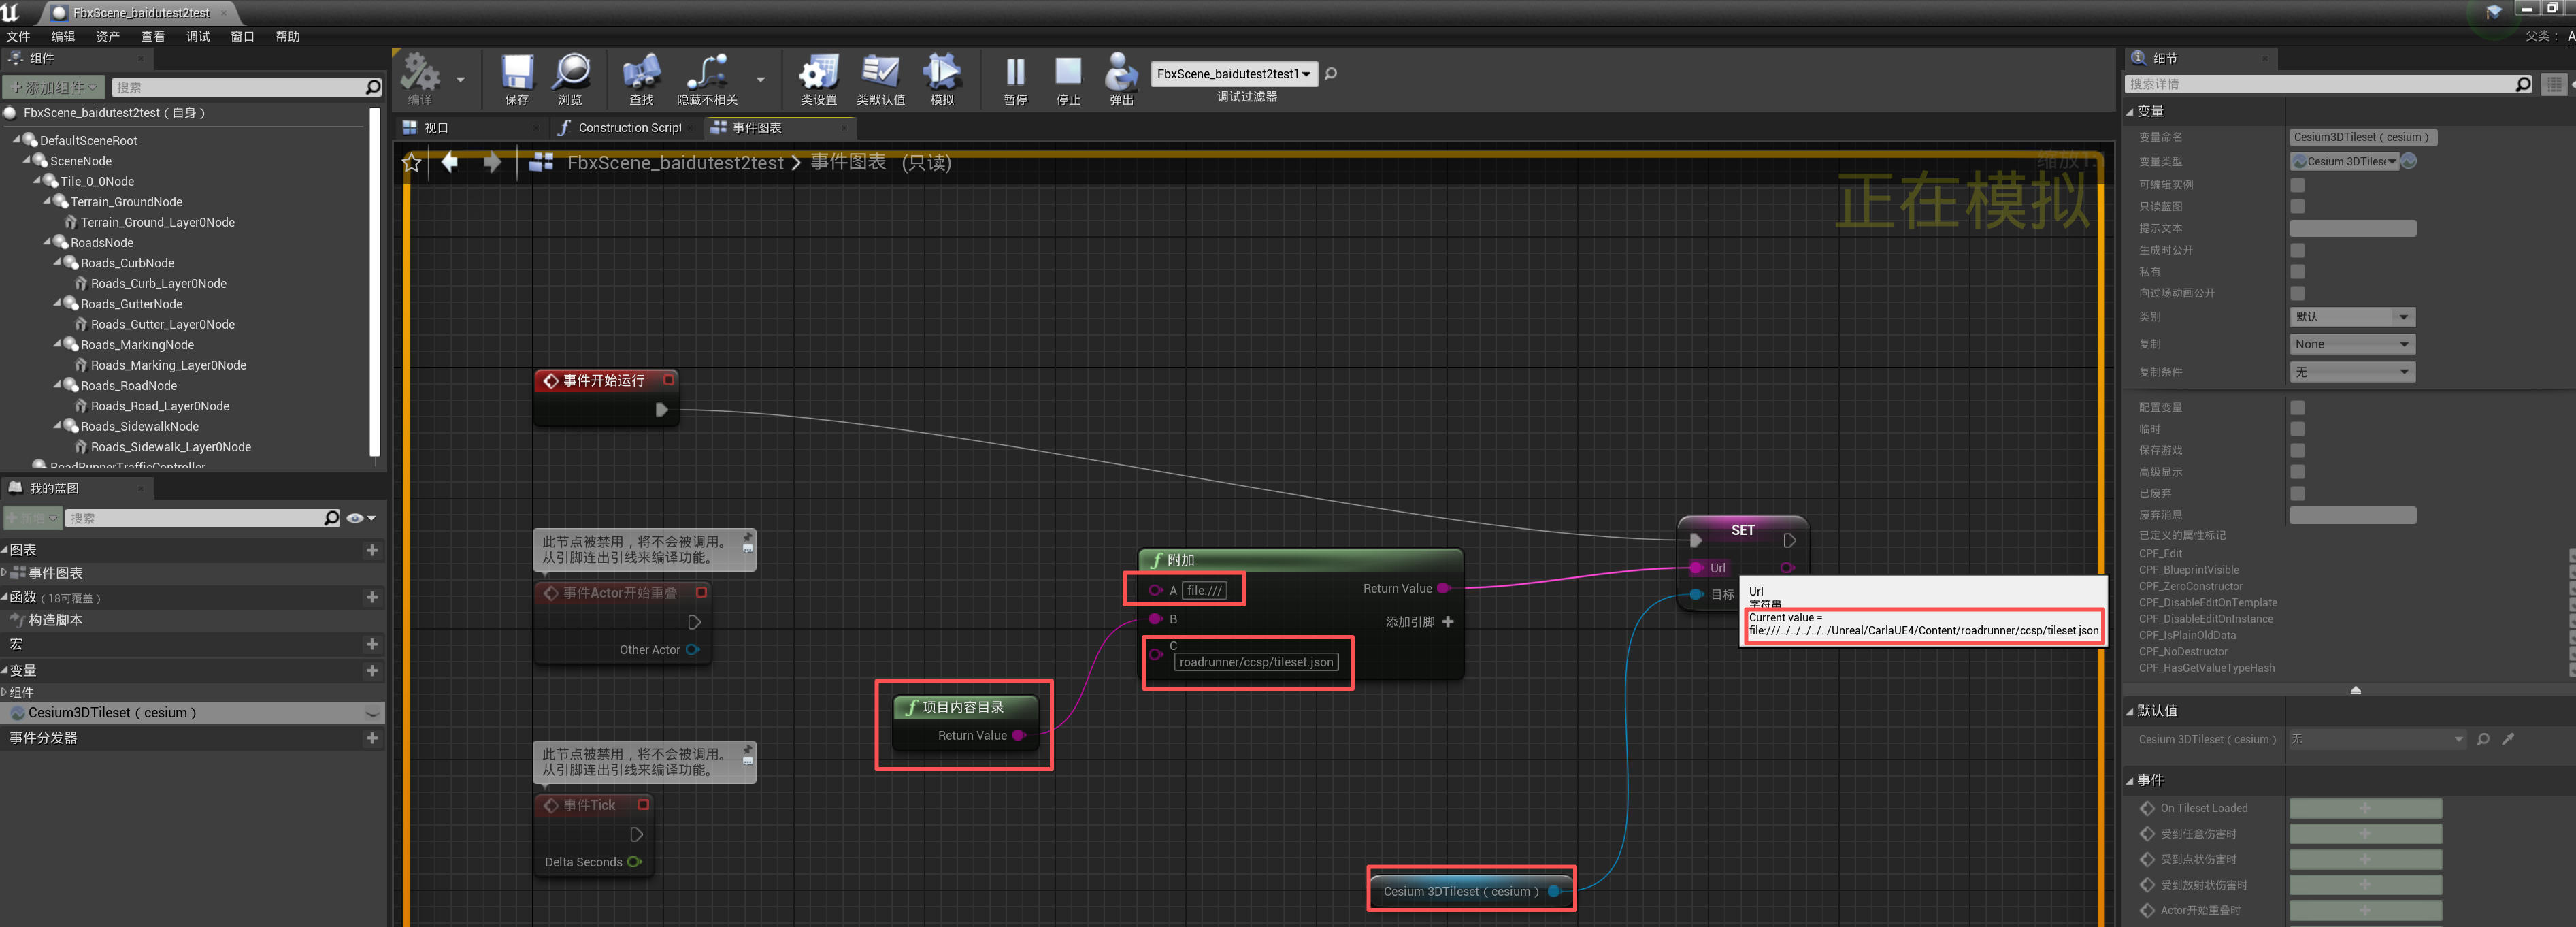Open the Replication dropdown set to None
This screenshot has width=2576, height=927.
click(2351, 344)
